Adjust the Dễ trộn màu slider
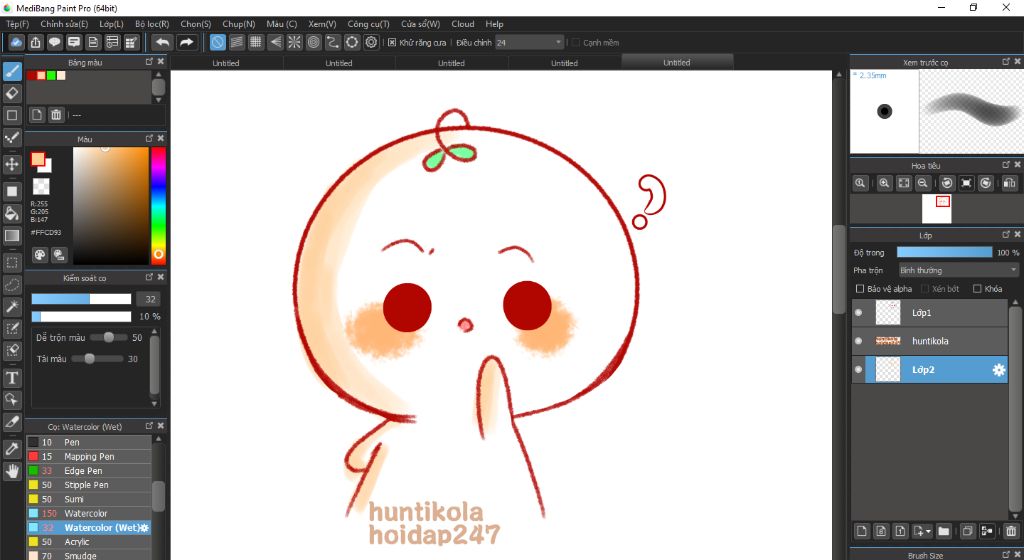 (x=108, y=337)
